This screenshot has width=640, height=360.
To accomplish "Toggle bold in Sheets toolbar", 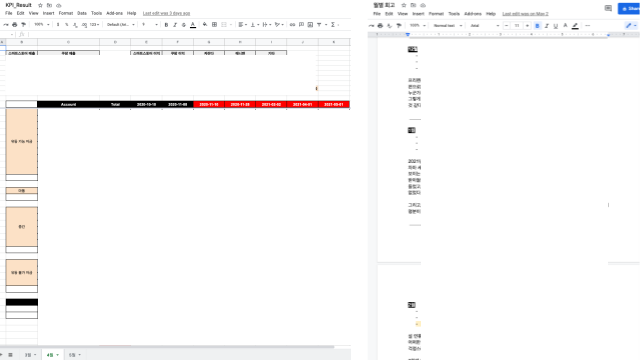I will tap(166, 24).
